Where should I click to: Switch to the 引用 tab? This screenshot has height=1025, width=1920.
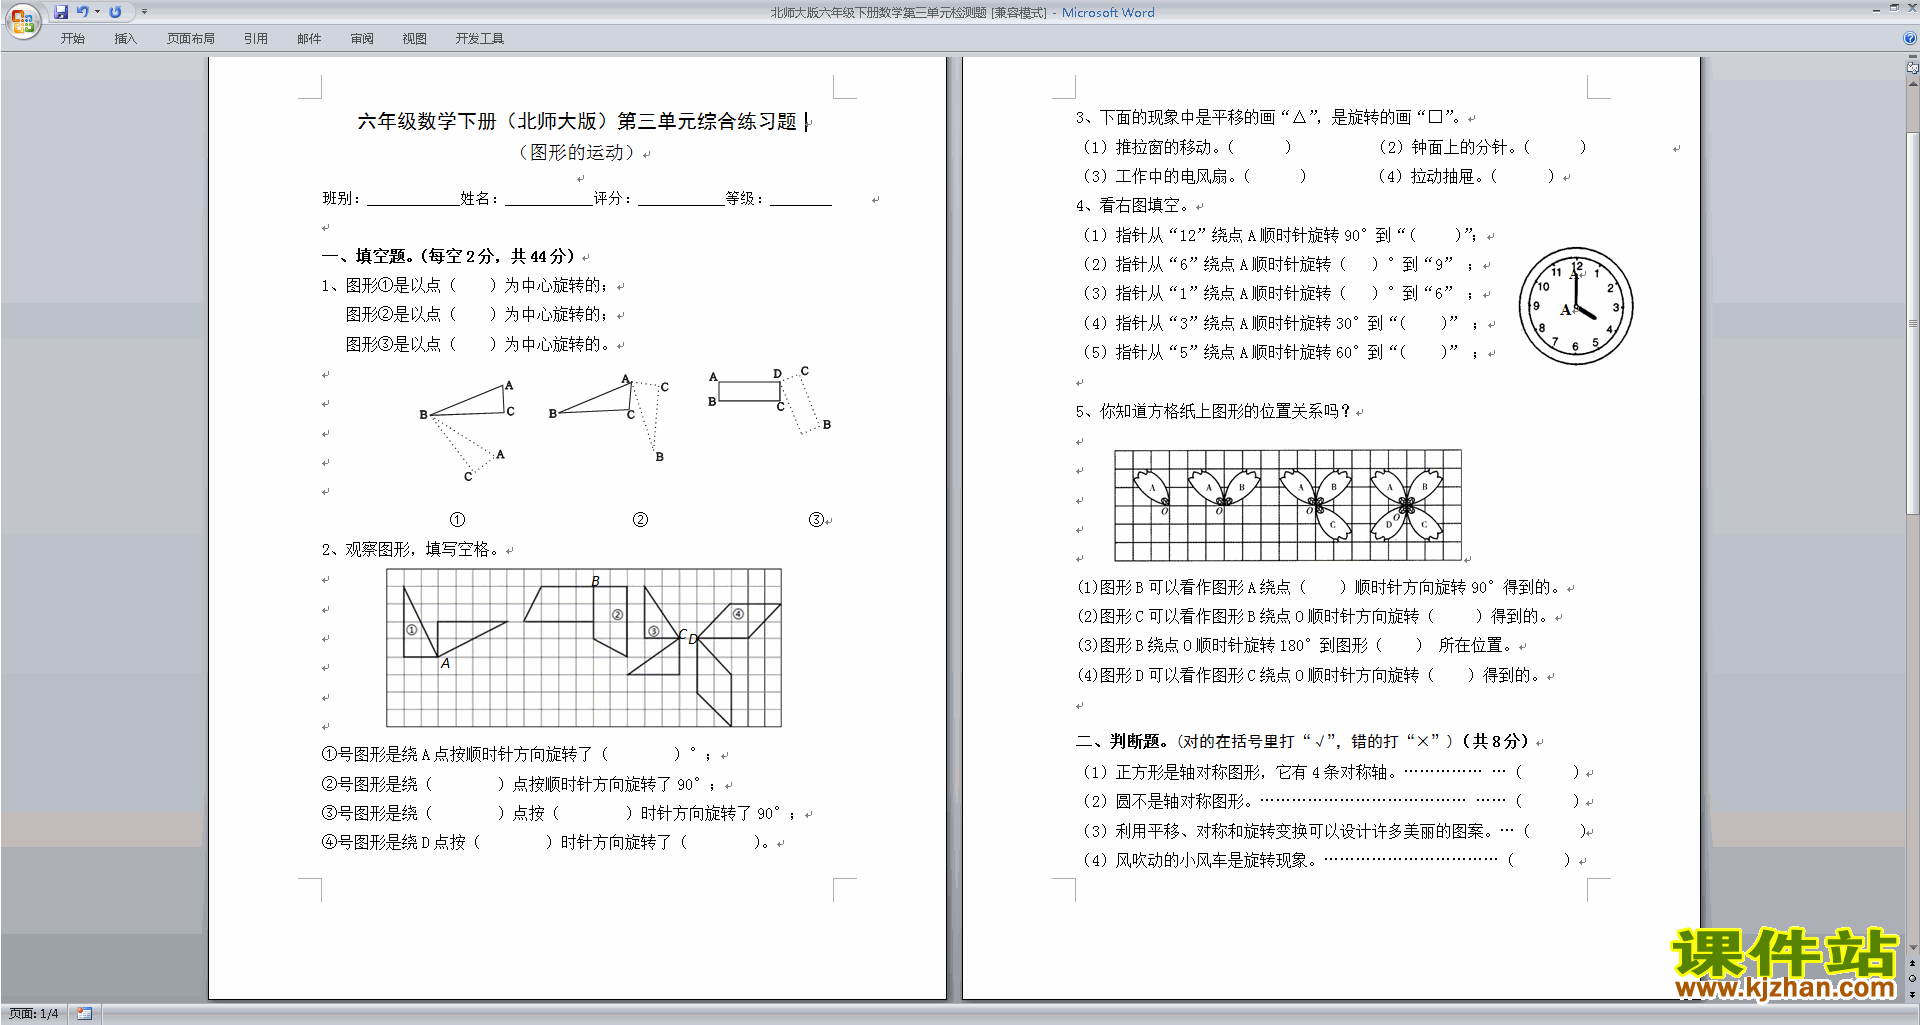point(256,39)
